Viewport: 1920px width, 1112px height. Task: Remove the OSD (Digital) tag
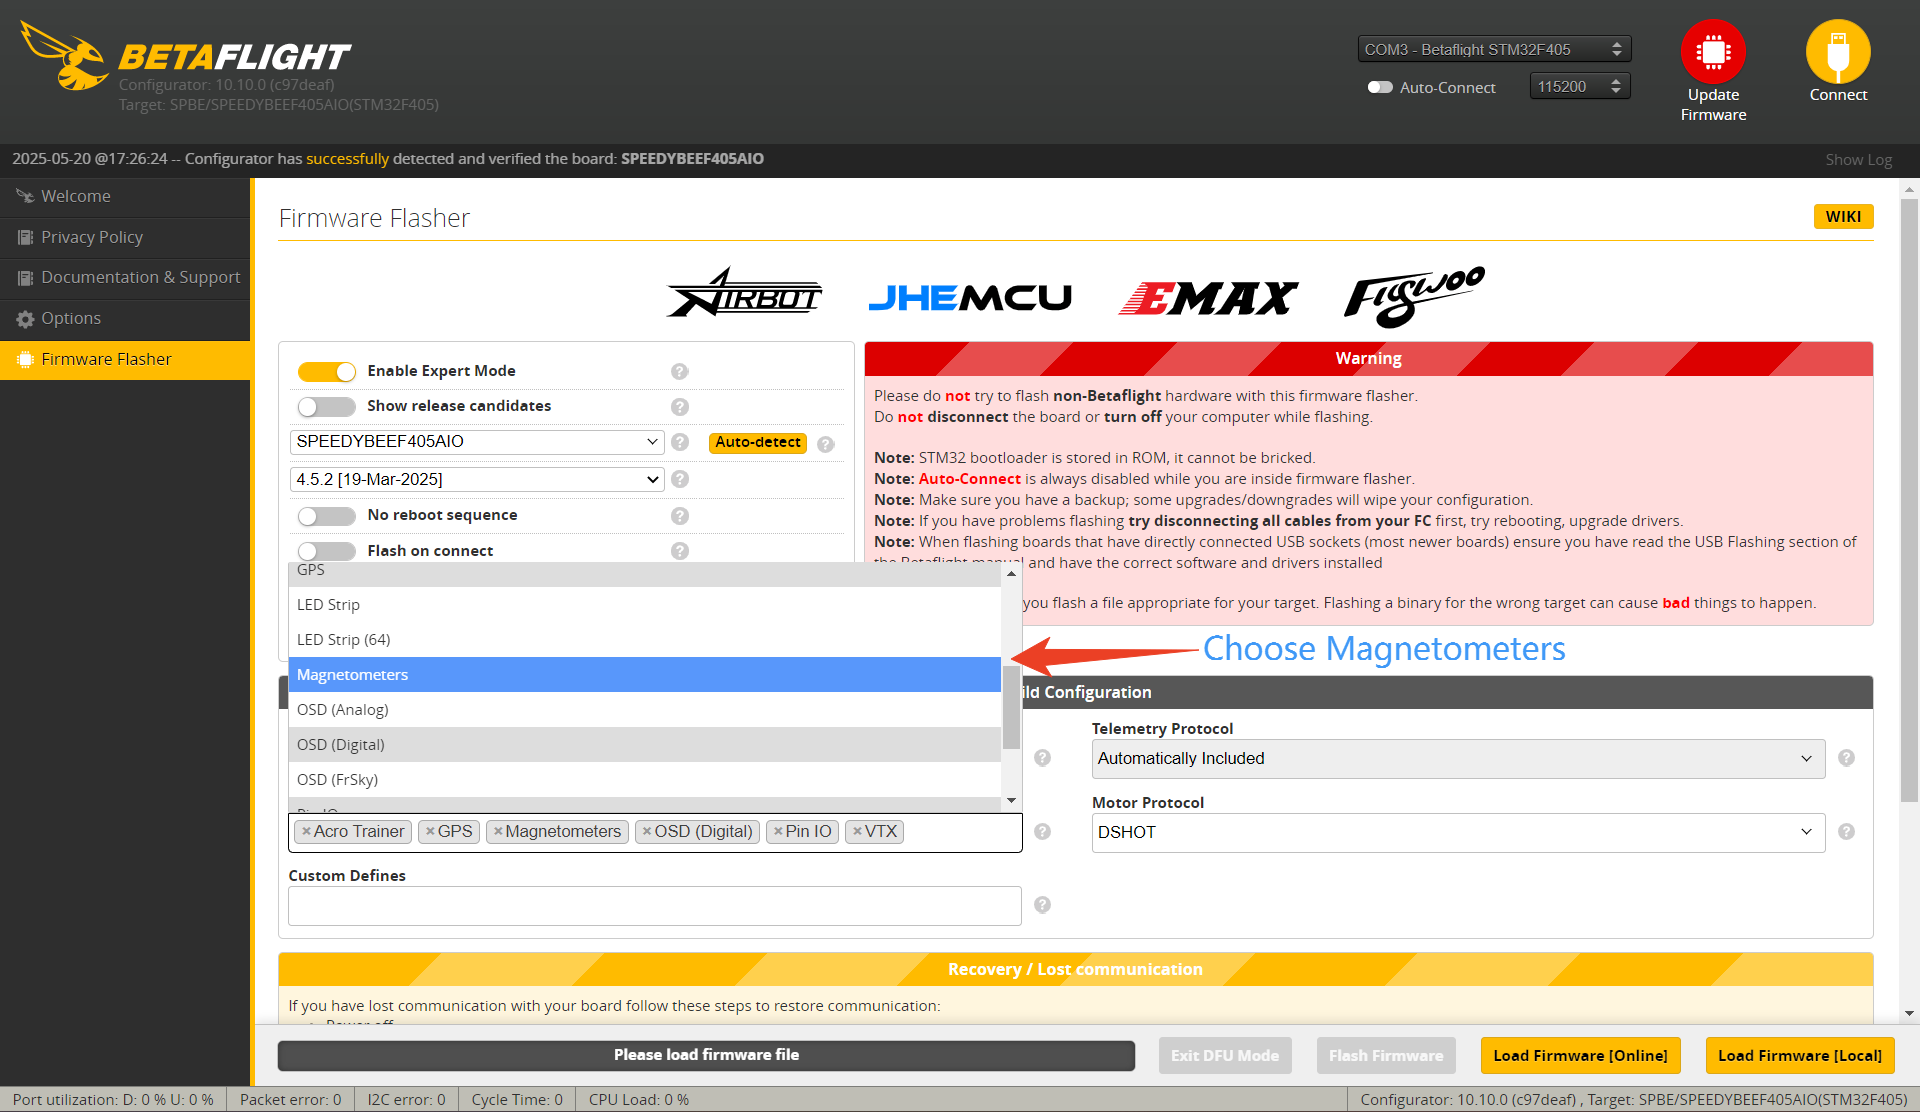point(647,831)
